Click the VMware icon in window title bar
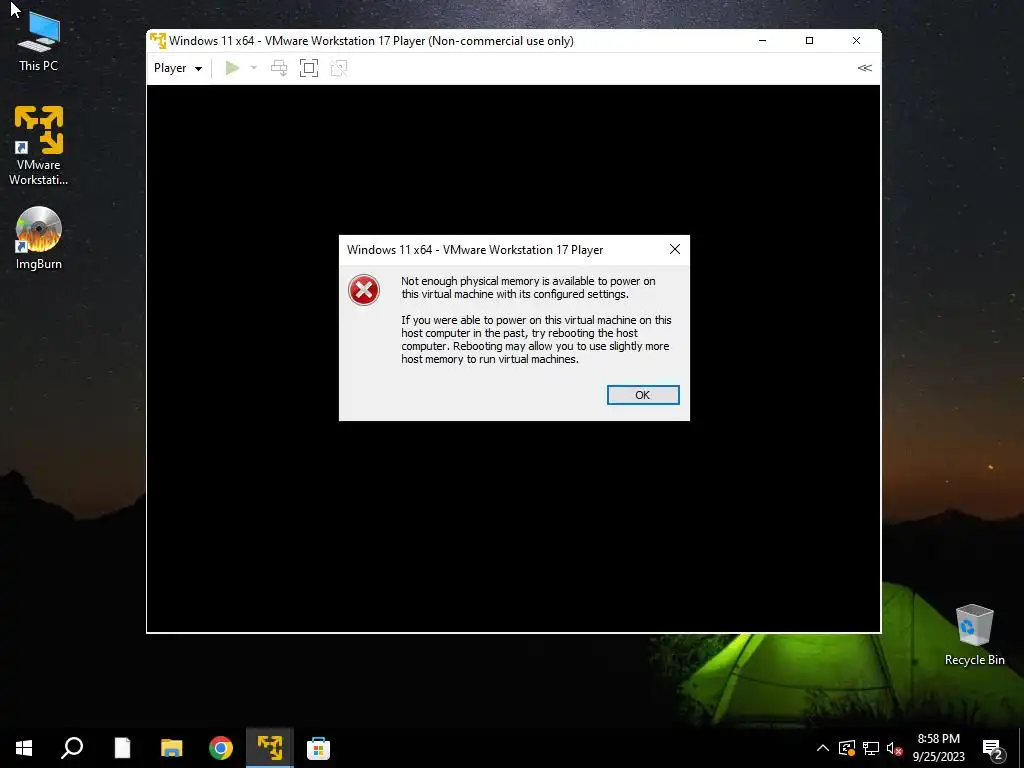1024x768 pixels. point(158,40)
